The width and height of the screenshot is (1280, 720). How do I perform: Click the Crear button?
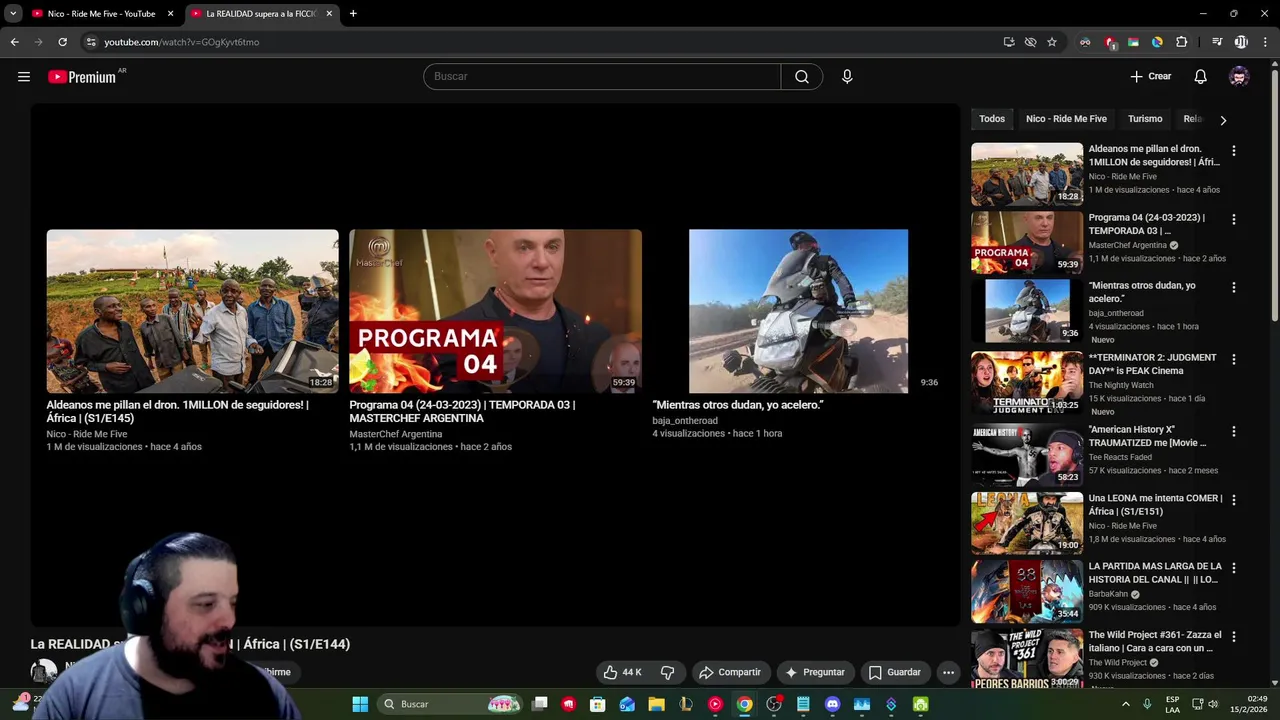[x=1151, y=77]
